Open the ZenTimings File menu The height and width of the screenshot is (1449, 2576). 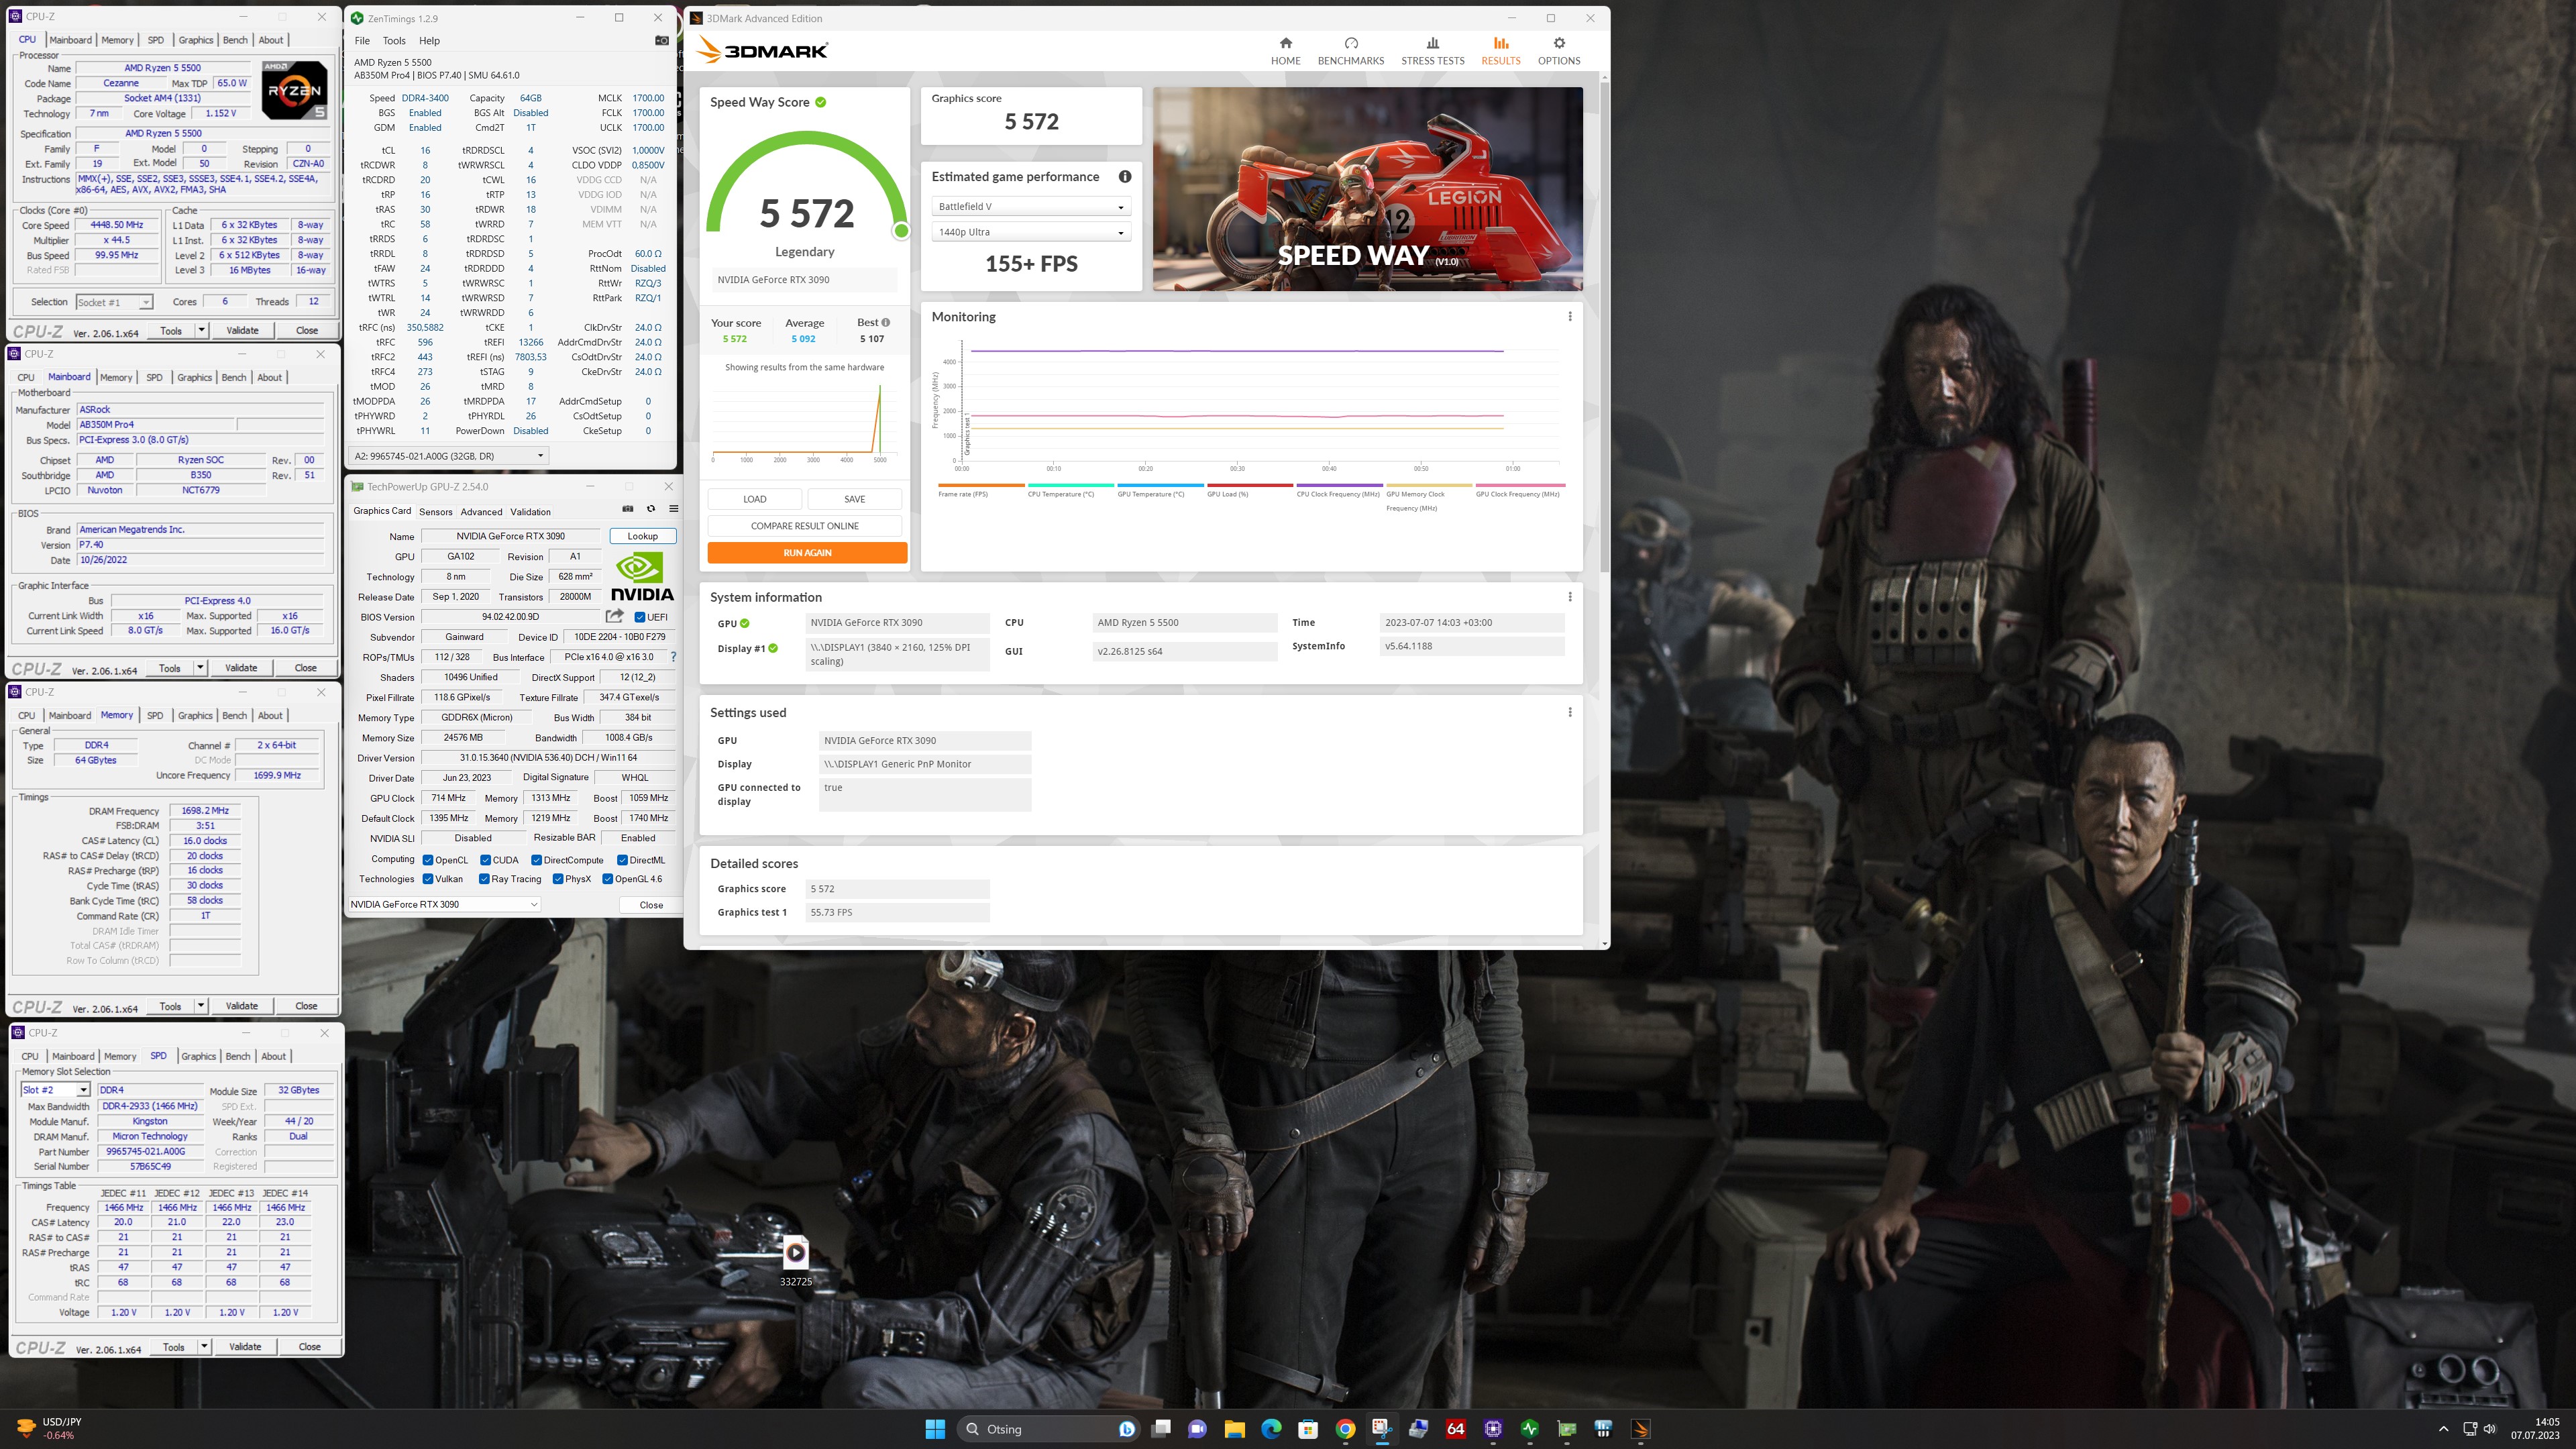362,41
